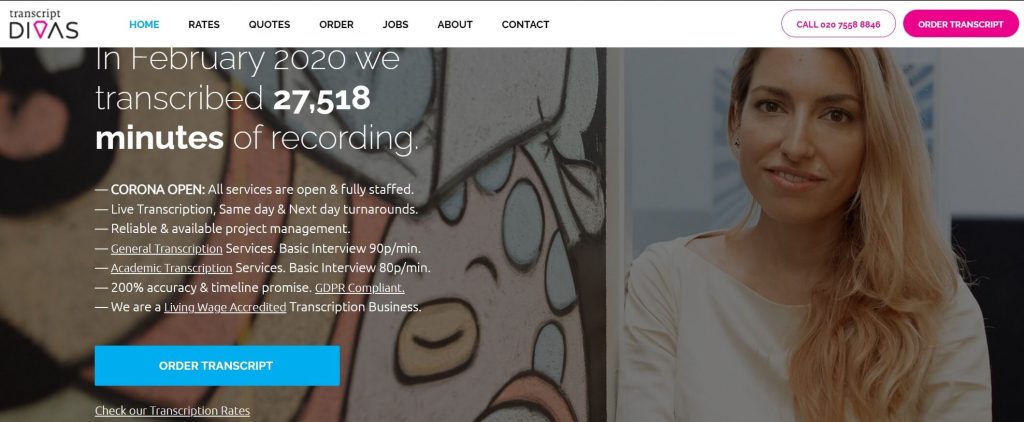Click the blue ORDER TRANSCRIPT button
This screenshot has width=1024, height=422.
coord(217,366)
